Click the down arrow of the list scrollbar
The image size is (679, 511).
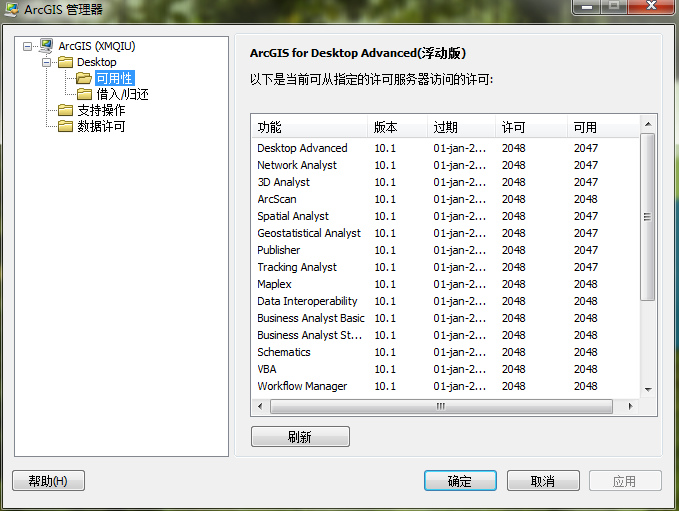pyautogui.click(x=648, y=390)
